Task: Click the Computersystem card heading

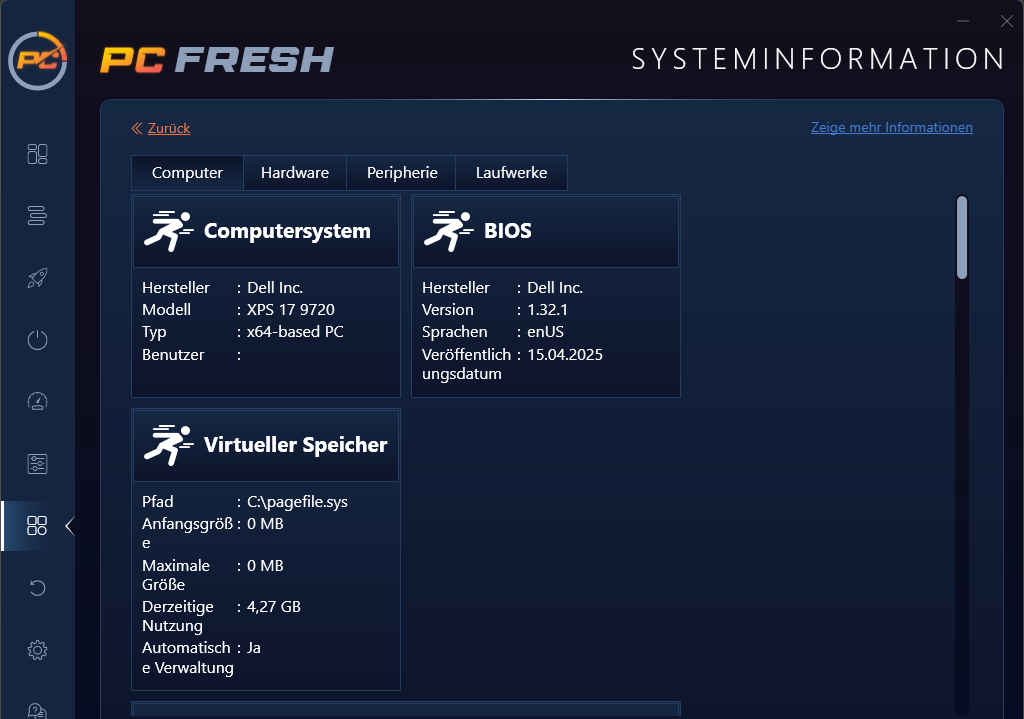Action: (287, 231)
